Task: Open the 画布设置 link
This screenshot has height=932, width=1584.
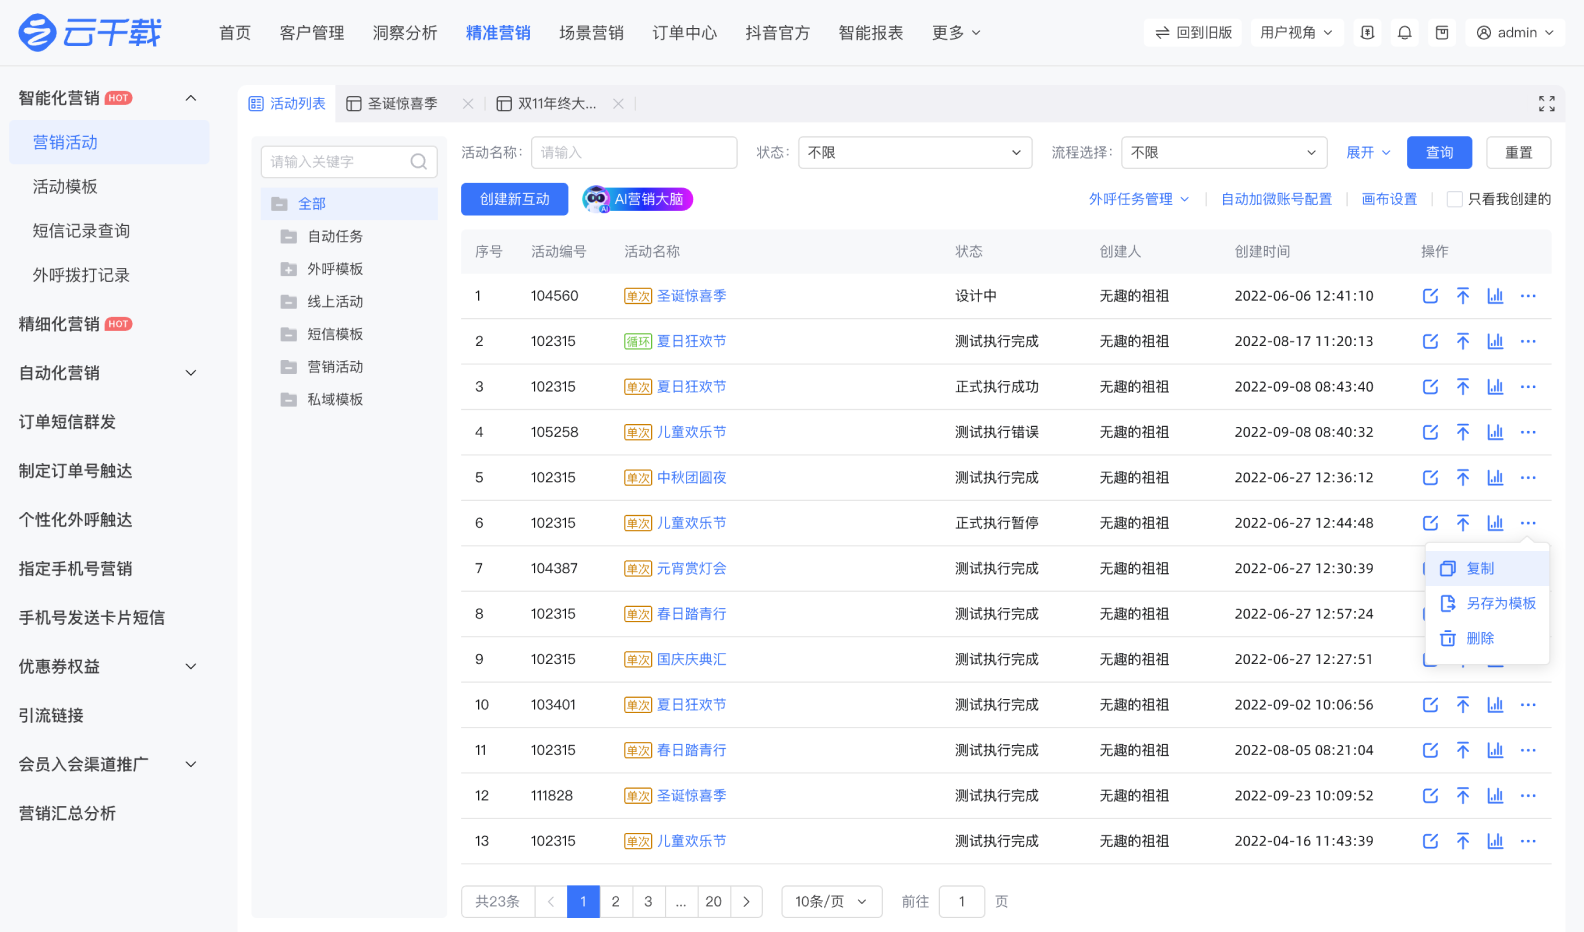Action: (x=1389, y=199)
